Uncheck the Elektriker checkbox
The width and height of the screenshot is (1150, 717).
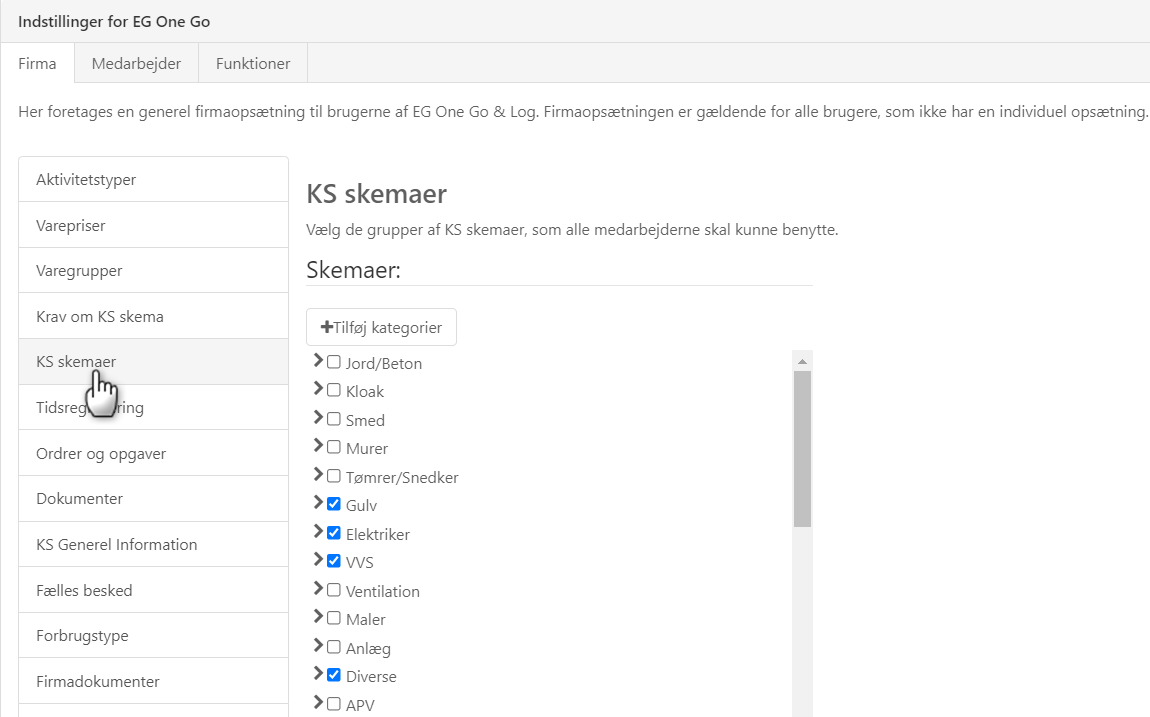point(334,533)
